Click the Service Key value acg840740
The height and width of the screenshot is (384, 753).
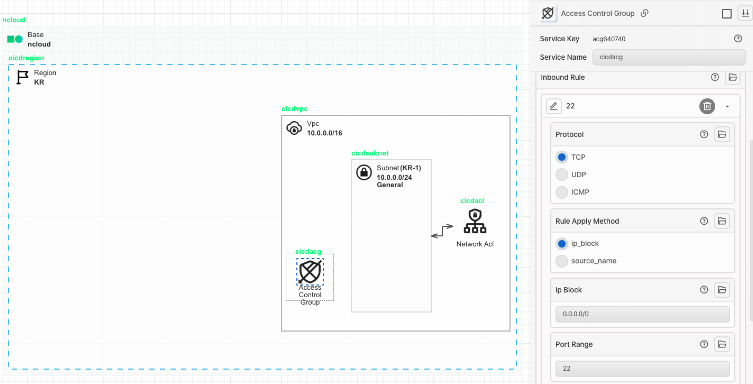point(609,38)
